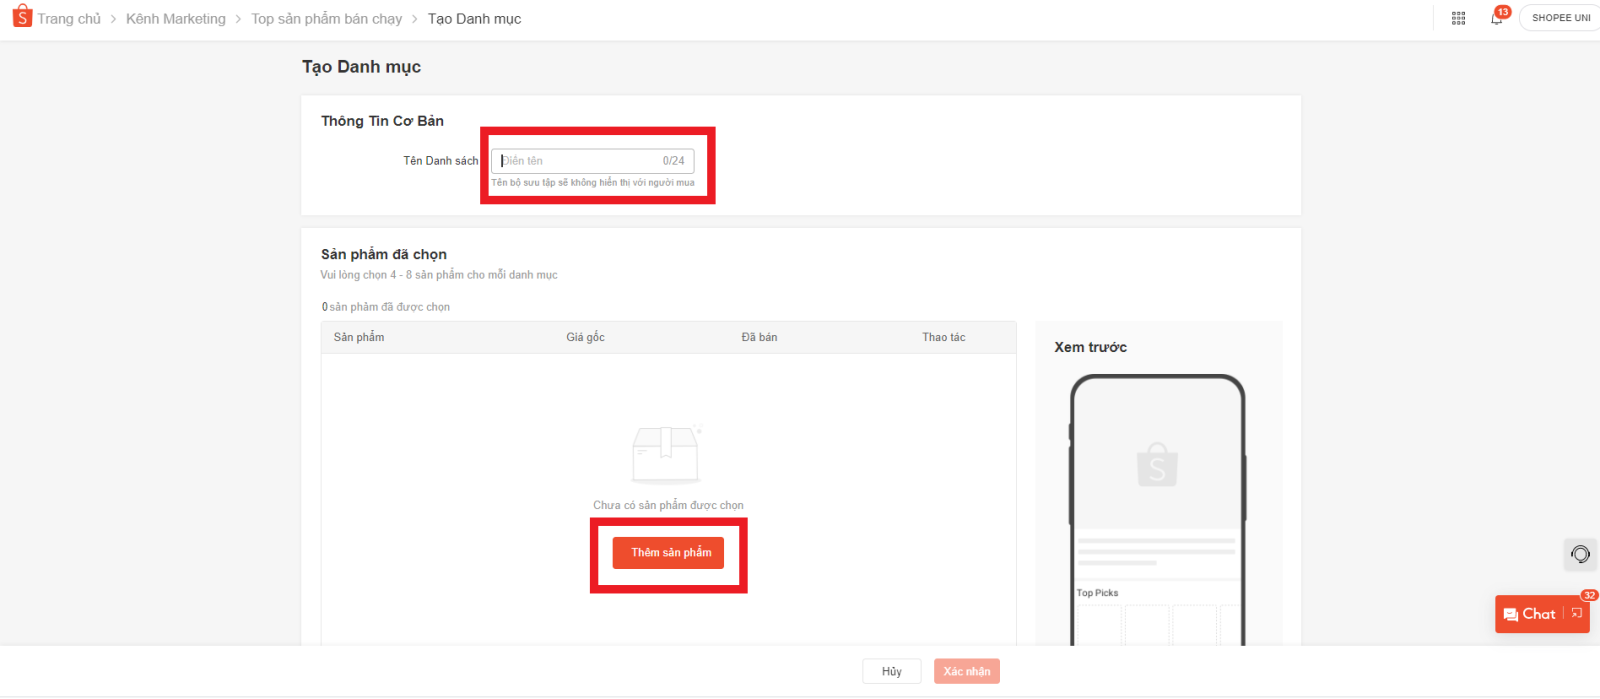The image size is (1600, 699).
Task: Click the empty box illustration icon
Action: pyautogui.click(x=666, y=454)
